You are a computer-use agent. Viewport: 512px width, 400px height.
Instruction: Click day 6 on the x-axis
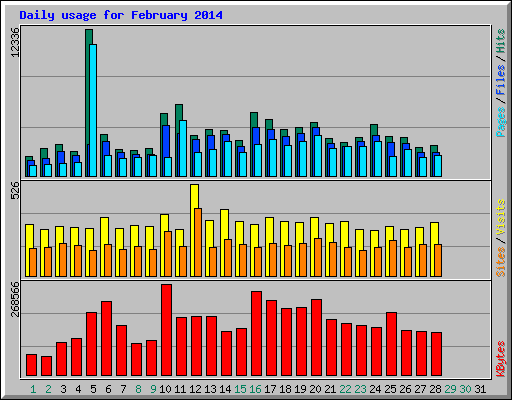108,389
